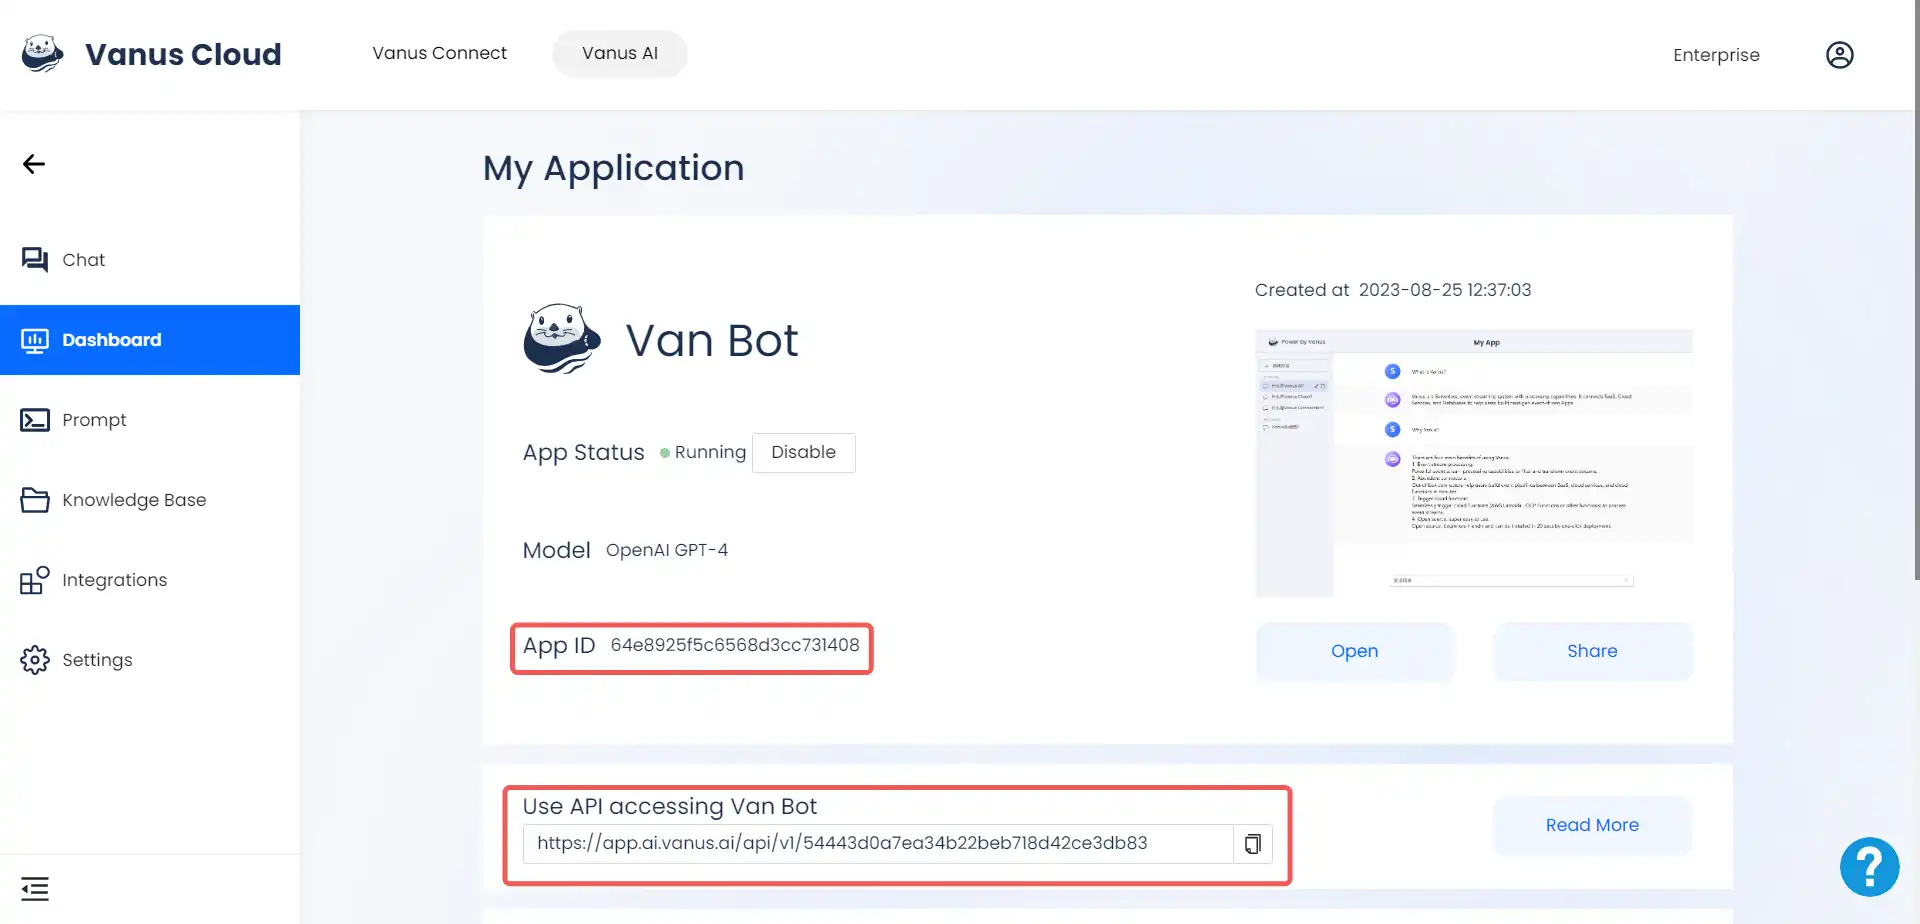This screenshot has height=924, width=1920.
Task: Click the Prompt terminal icon
Action: [x=35, y=420]
